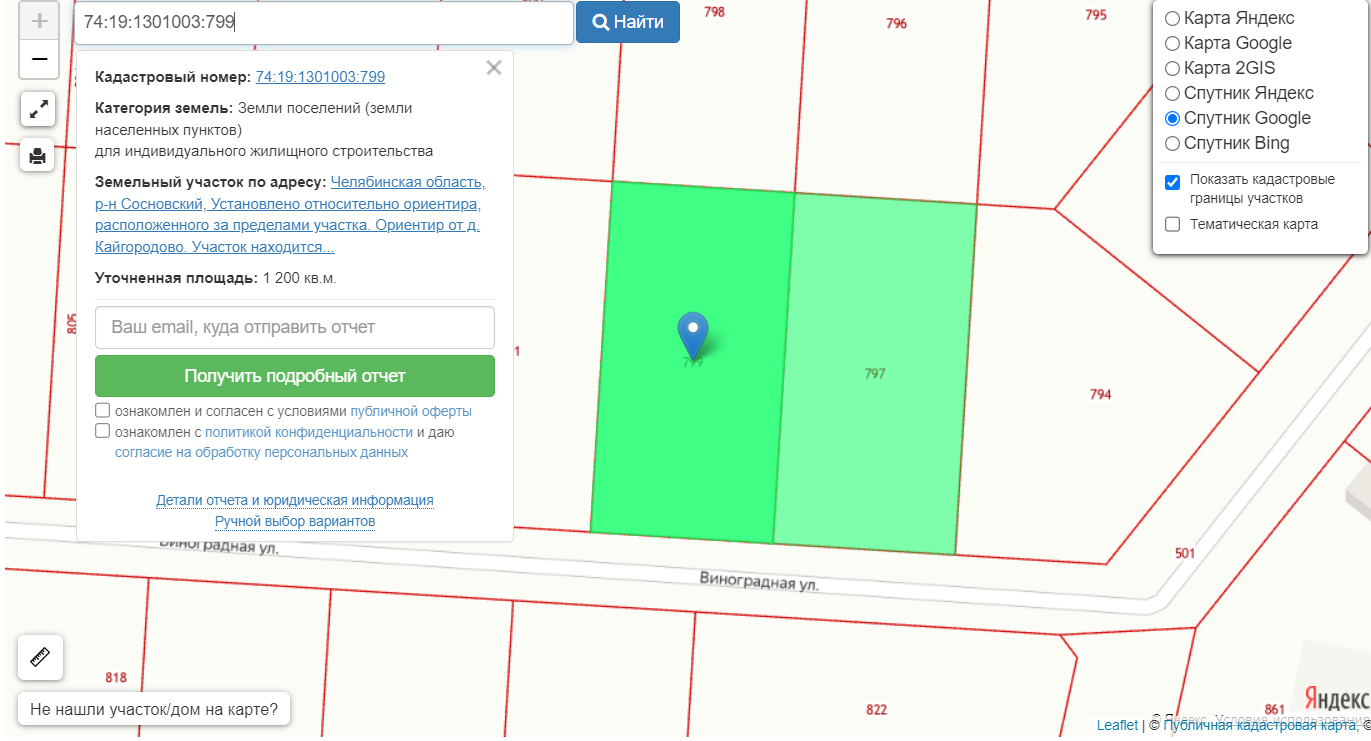Select Карта 2GIS map layer

coord(1172,68)
